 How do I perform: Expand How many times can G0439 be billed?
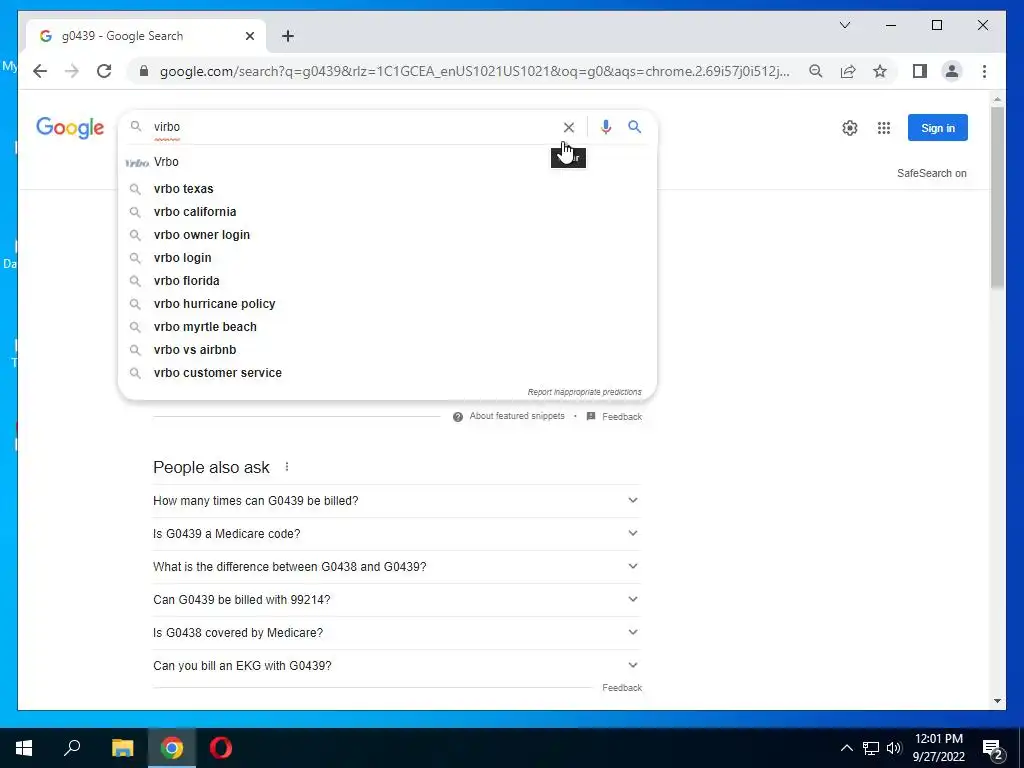(396, 501)
